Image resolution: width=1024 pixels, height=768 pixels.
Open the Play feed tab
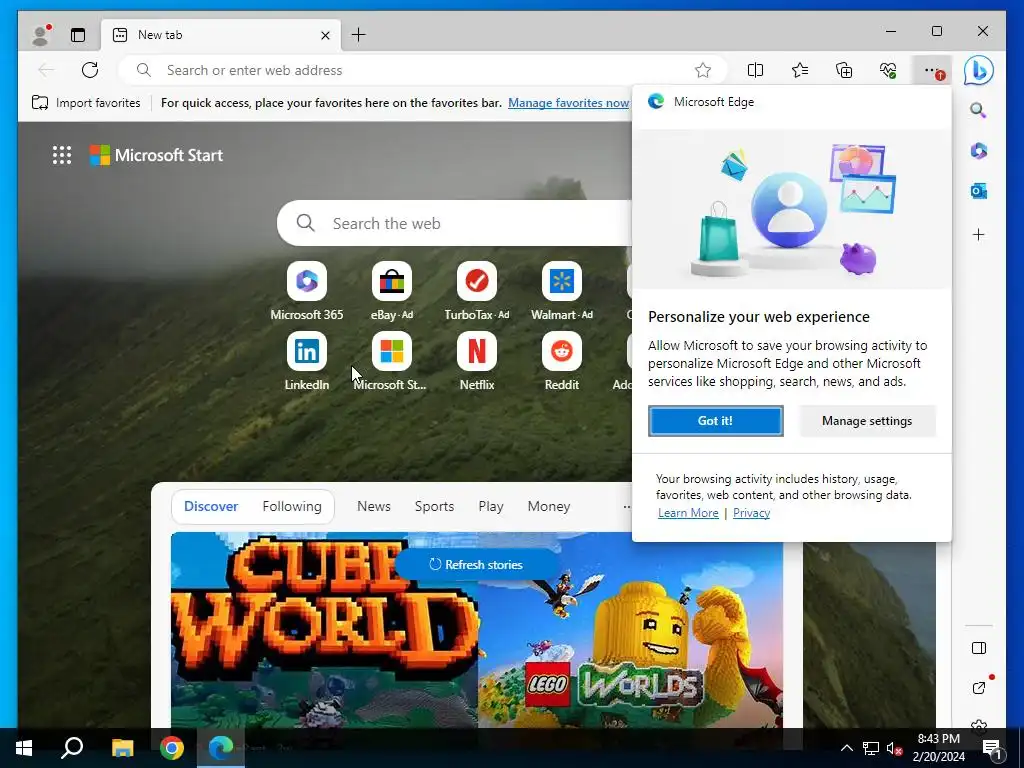(x=490, y=506)
